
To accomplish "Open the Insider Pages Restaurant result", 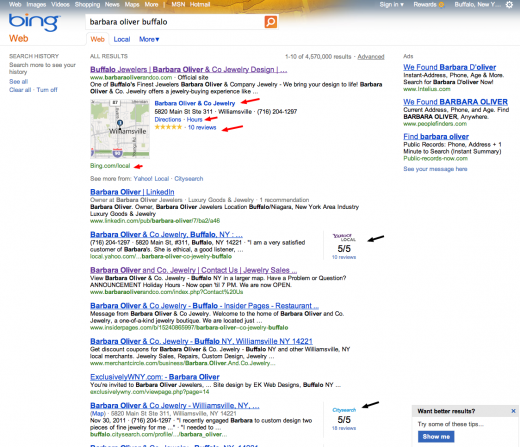I will [204, 306].
